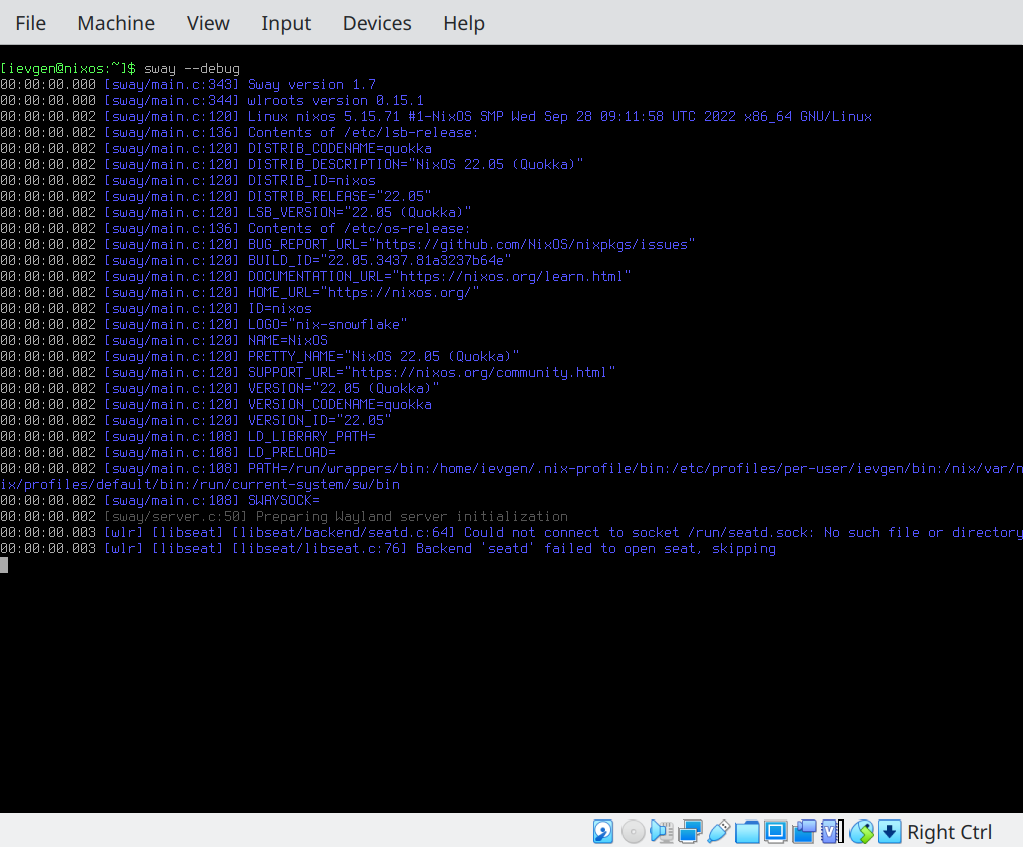Click the "DISTRIB_CODENAME=quokka" text

(x=340, y=148)
